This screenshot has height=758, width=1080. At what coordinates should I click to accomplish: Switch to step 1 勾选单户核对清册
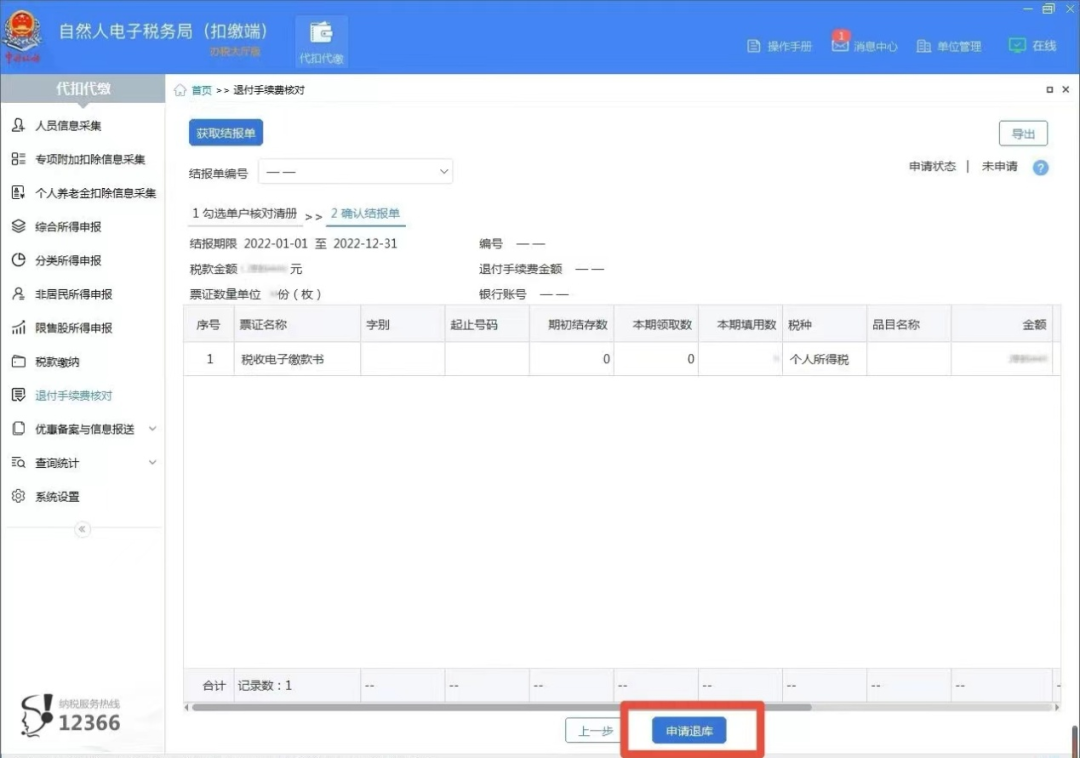tap(245, 214)
